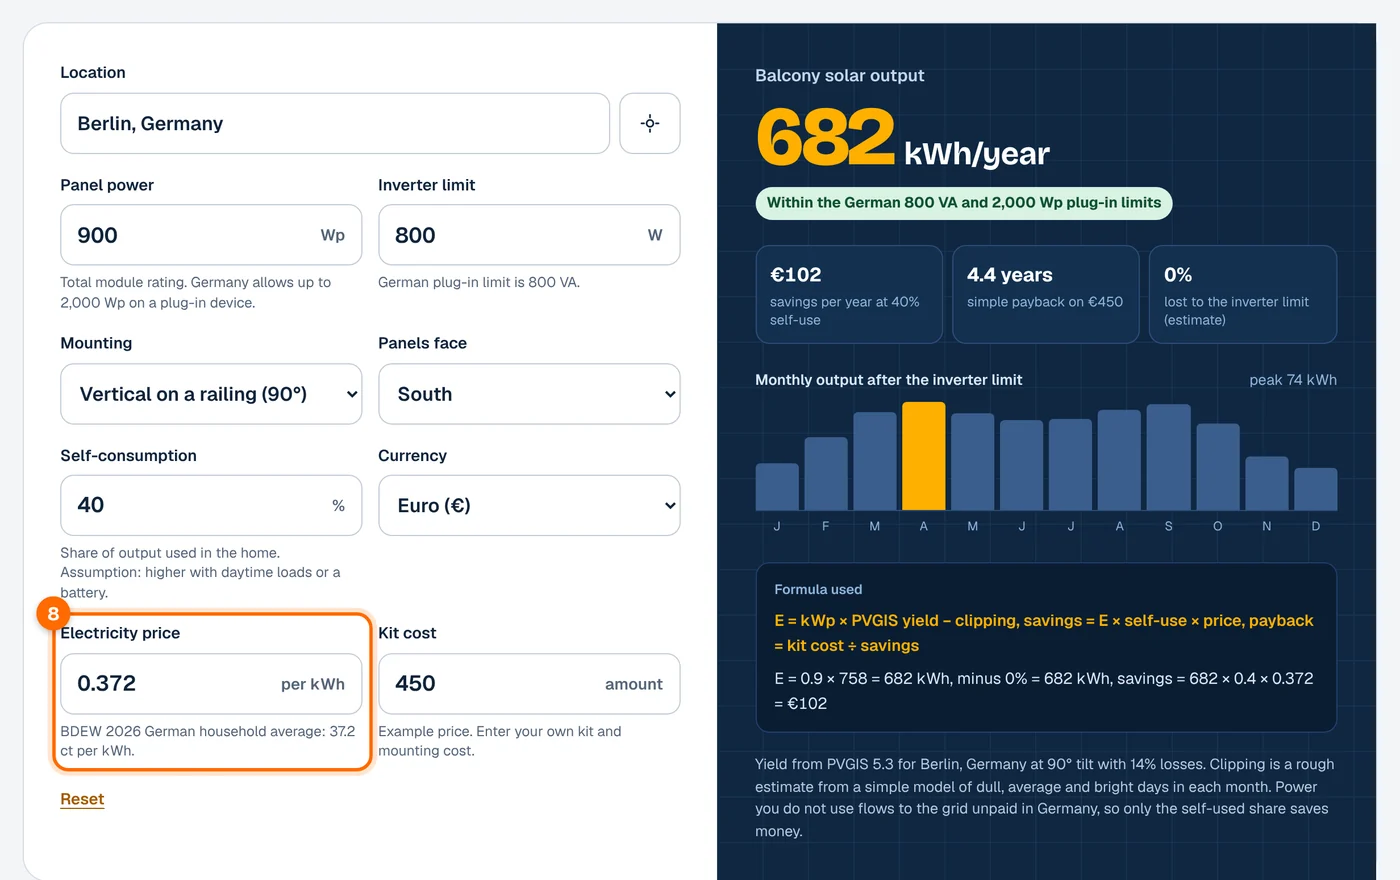The width and height of the screenshot is (1400, 880).
Task: Select the highlighted April bar in chart
Action: pos(923,456)
